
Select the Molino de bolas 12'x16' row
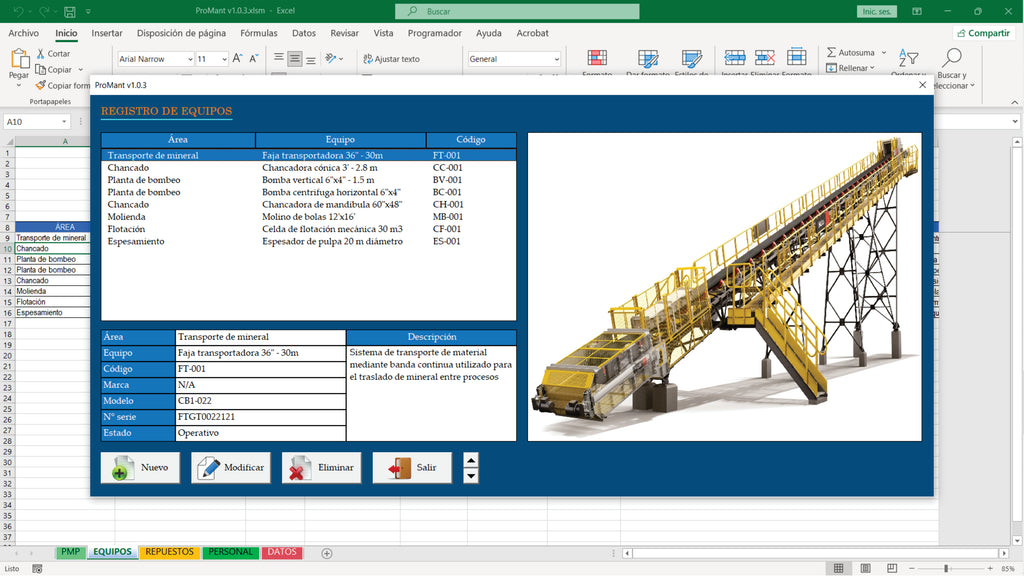point(308,217)
